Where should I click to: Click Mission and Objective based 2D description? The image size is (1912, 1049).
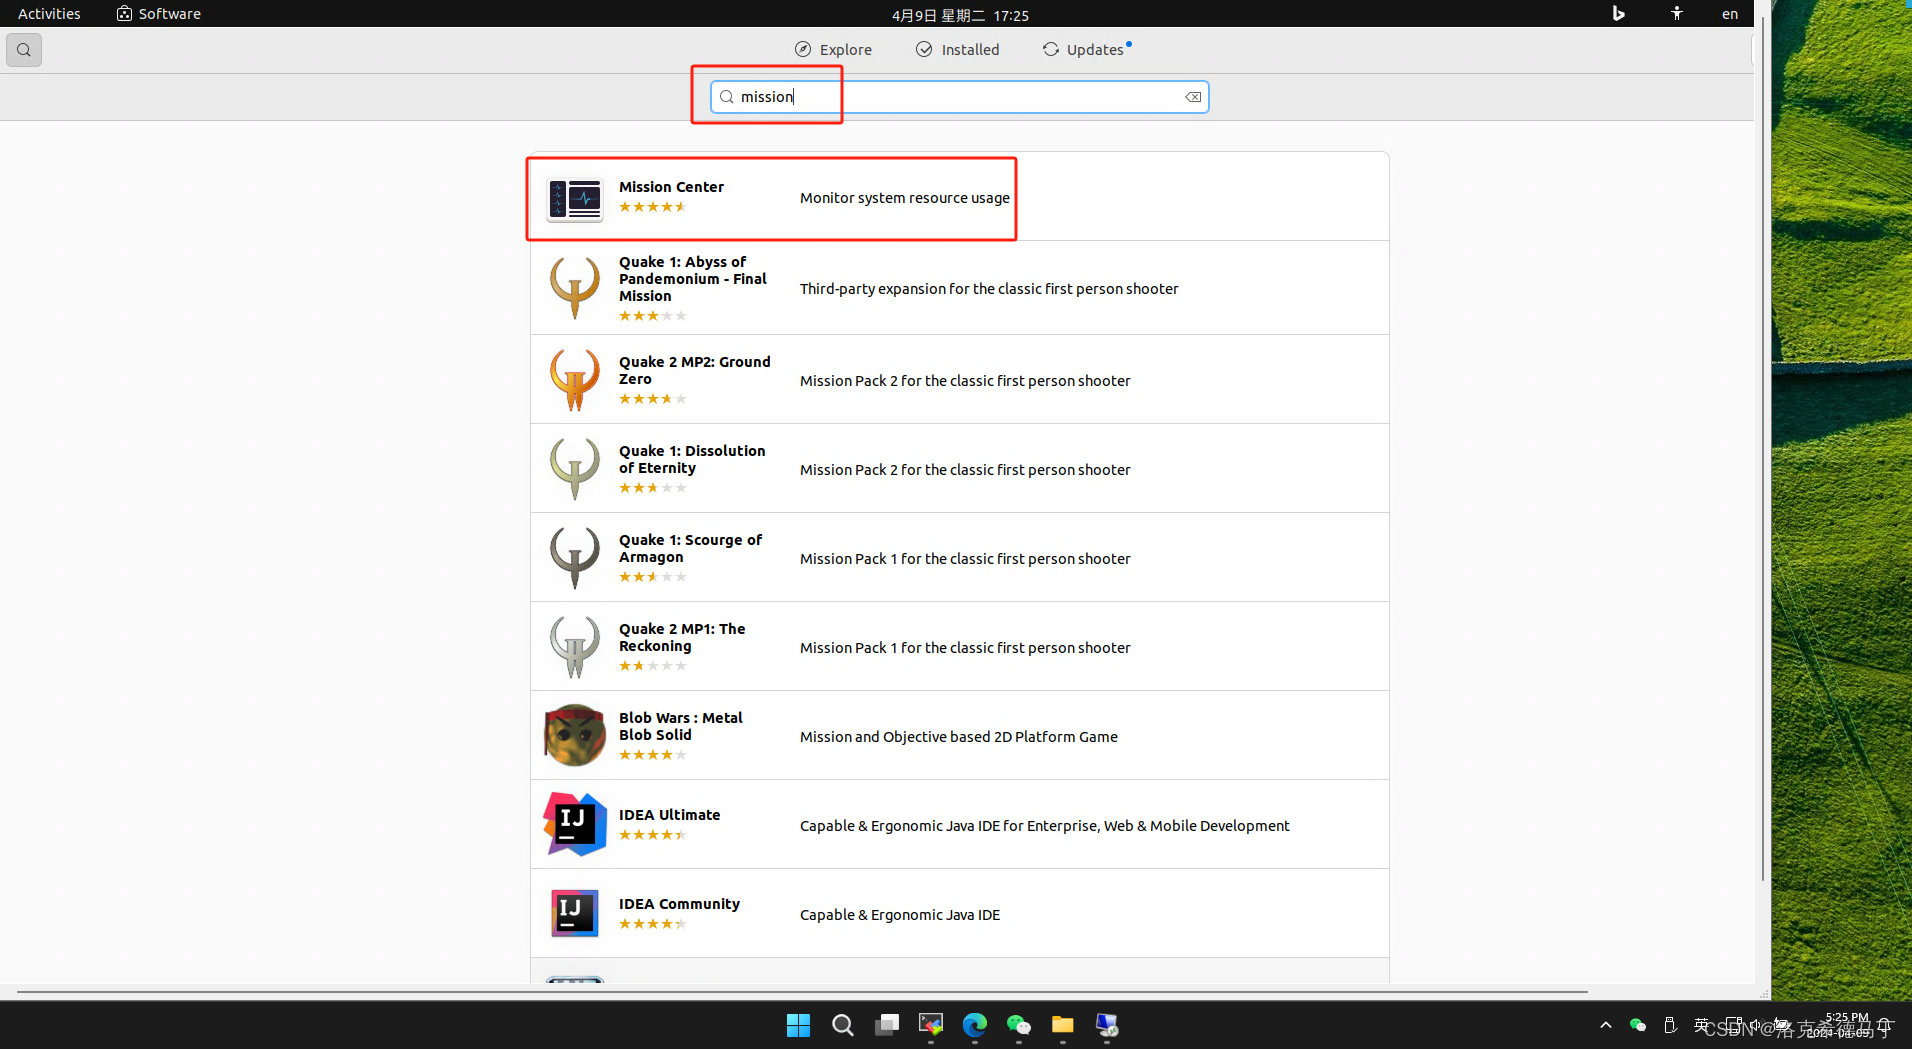pos(959,737)
